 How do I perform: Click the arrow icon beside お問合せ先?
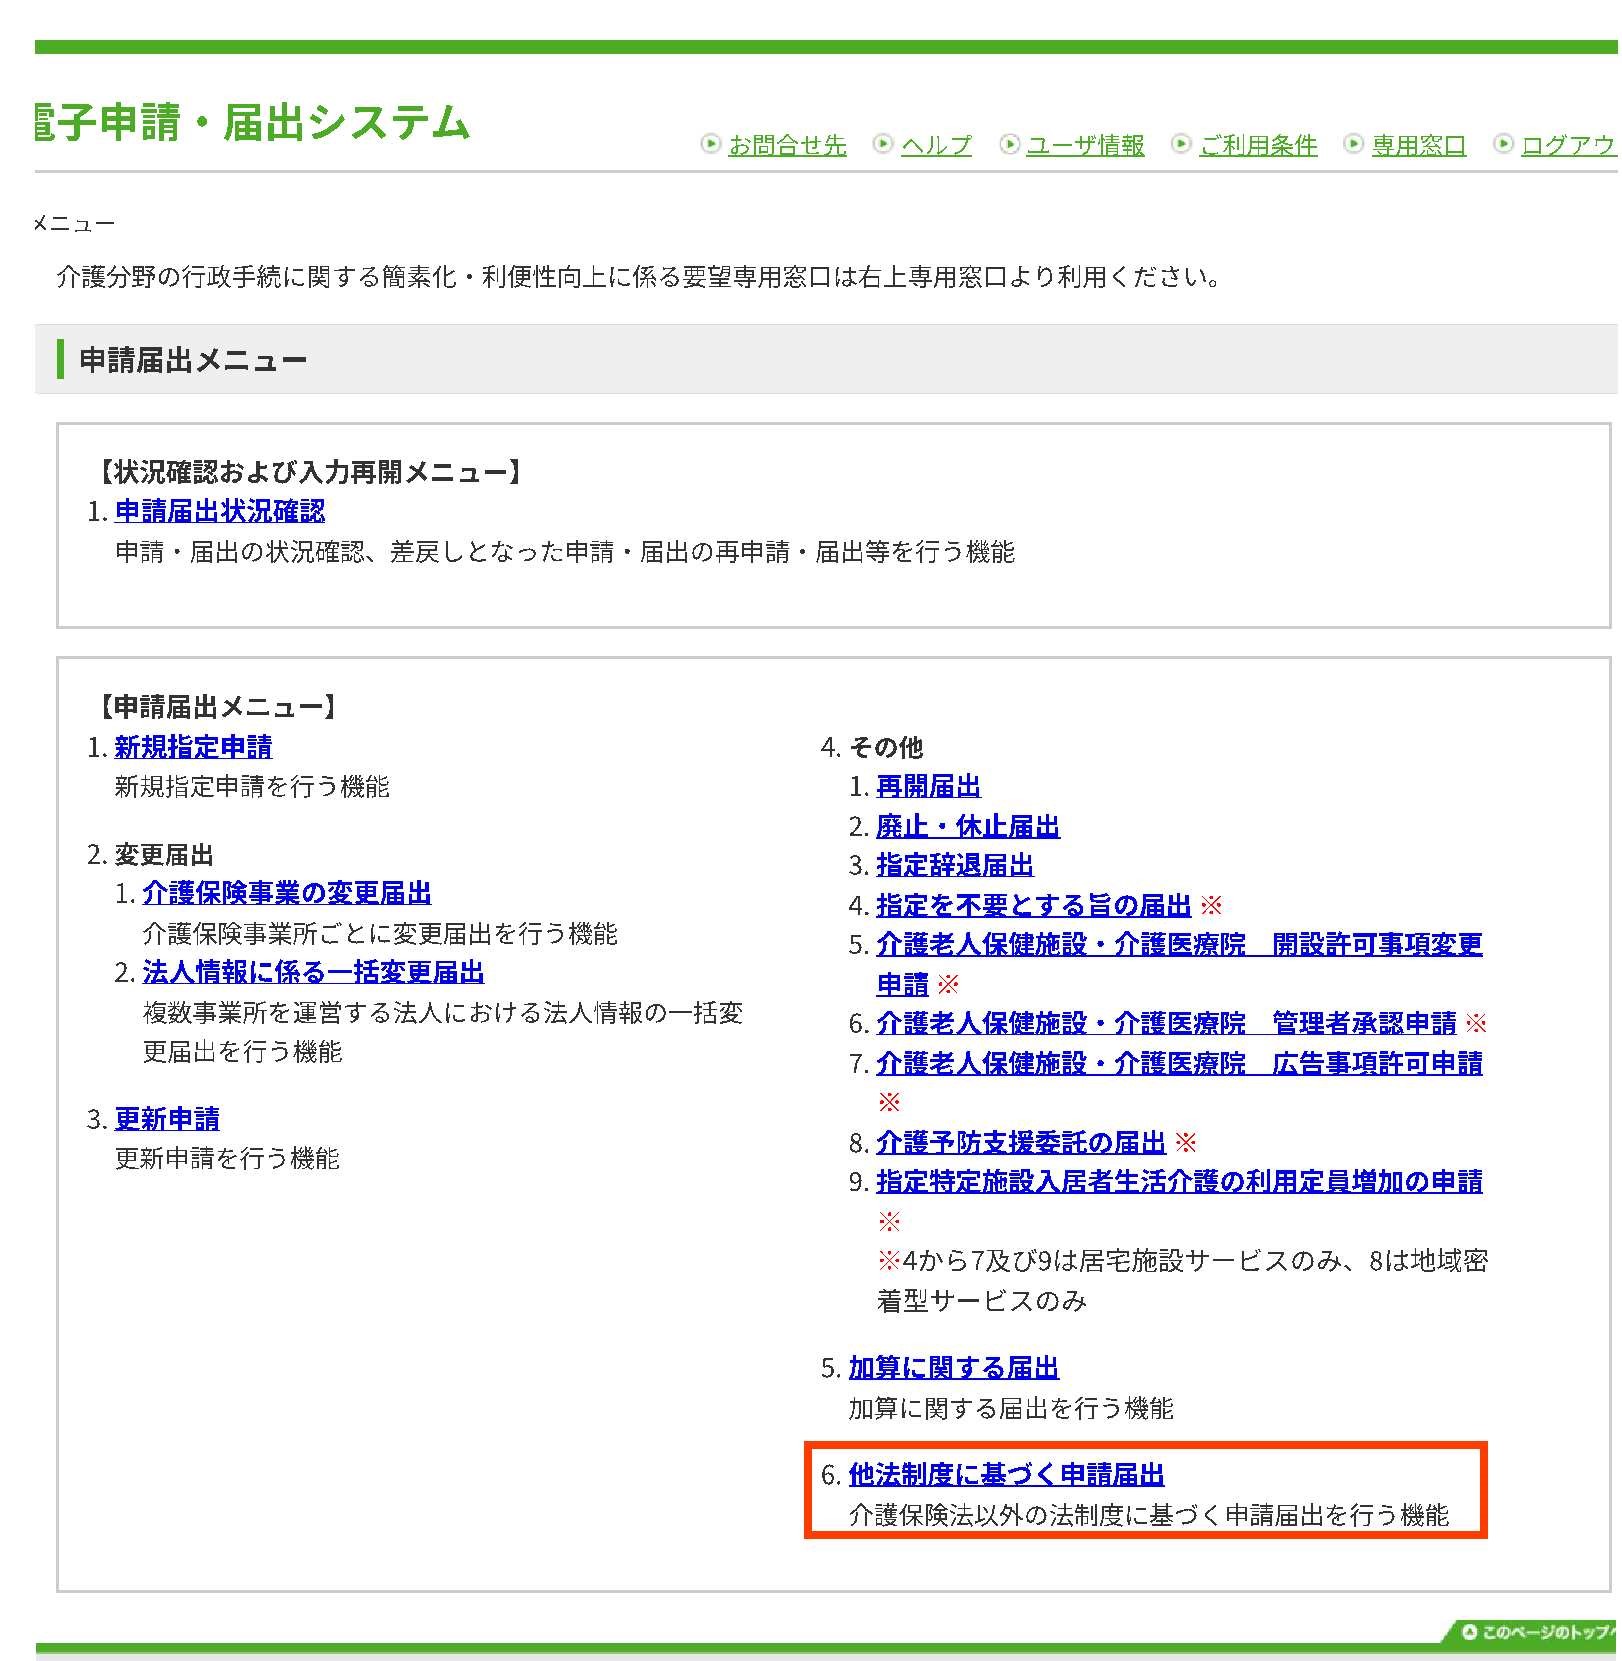pyautogui.click(x=710, y=144)
